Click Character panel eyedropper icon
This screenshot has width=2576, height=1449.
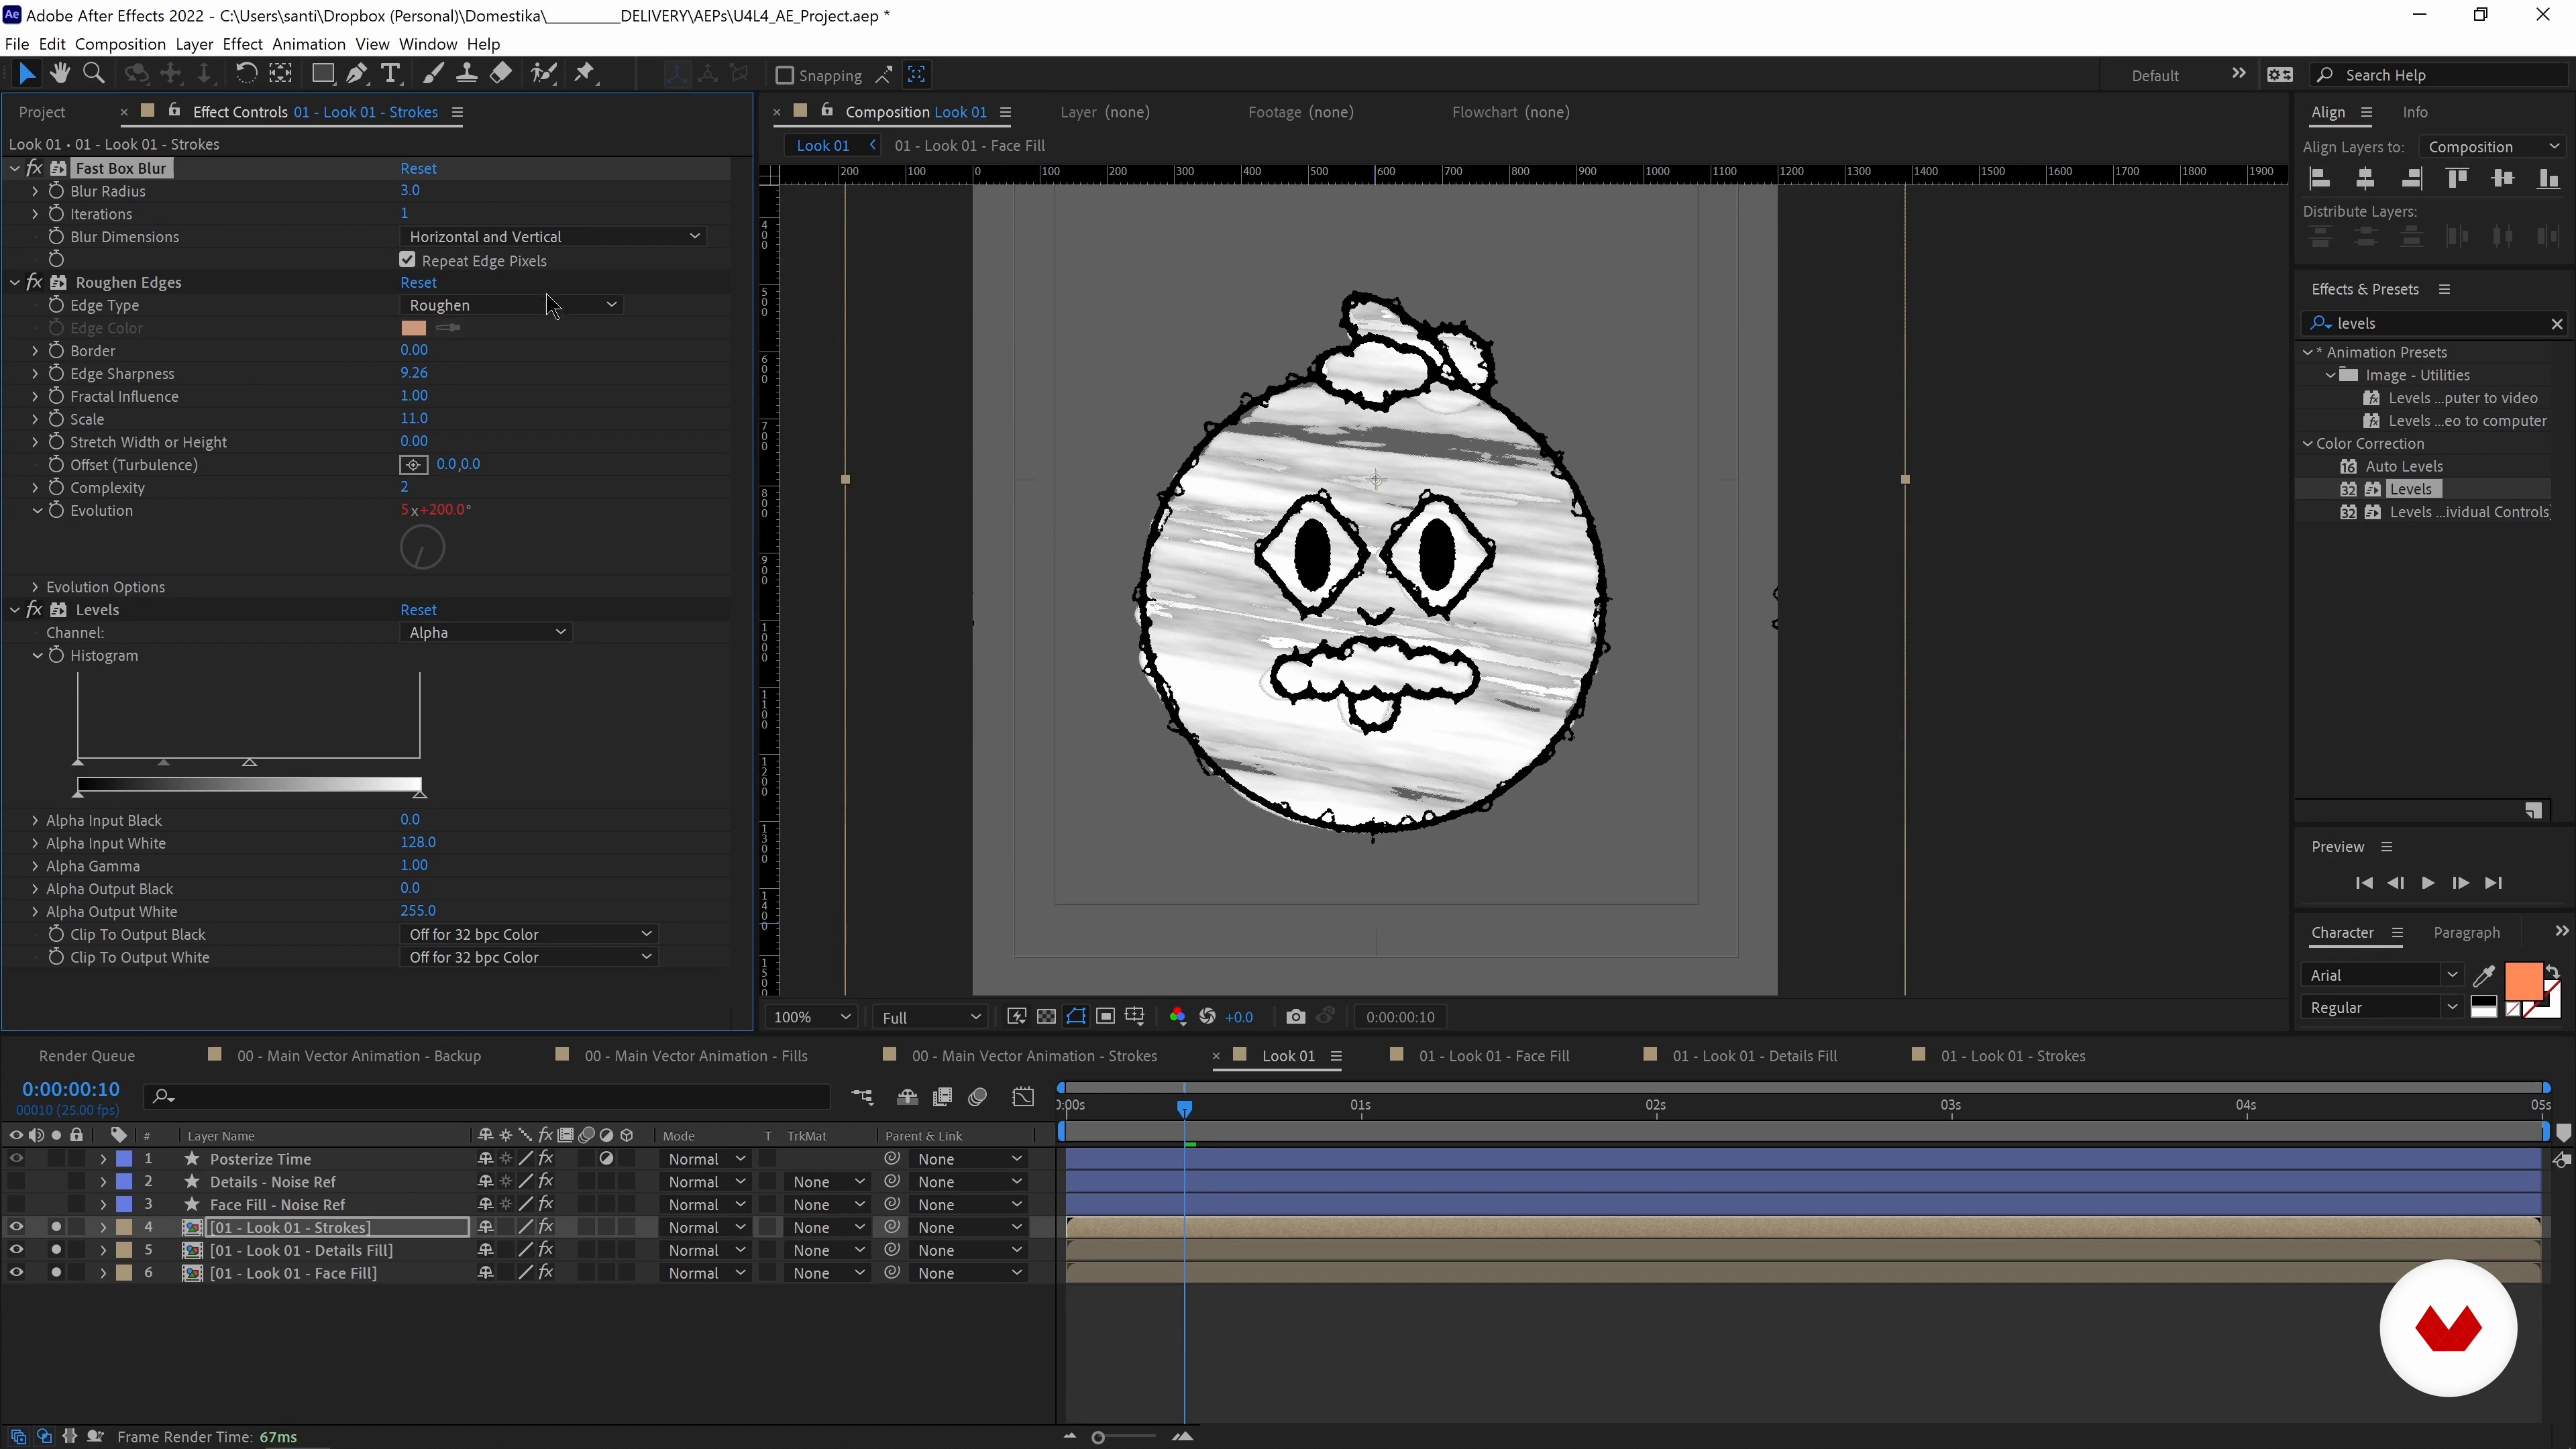[2484, 975]
